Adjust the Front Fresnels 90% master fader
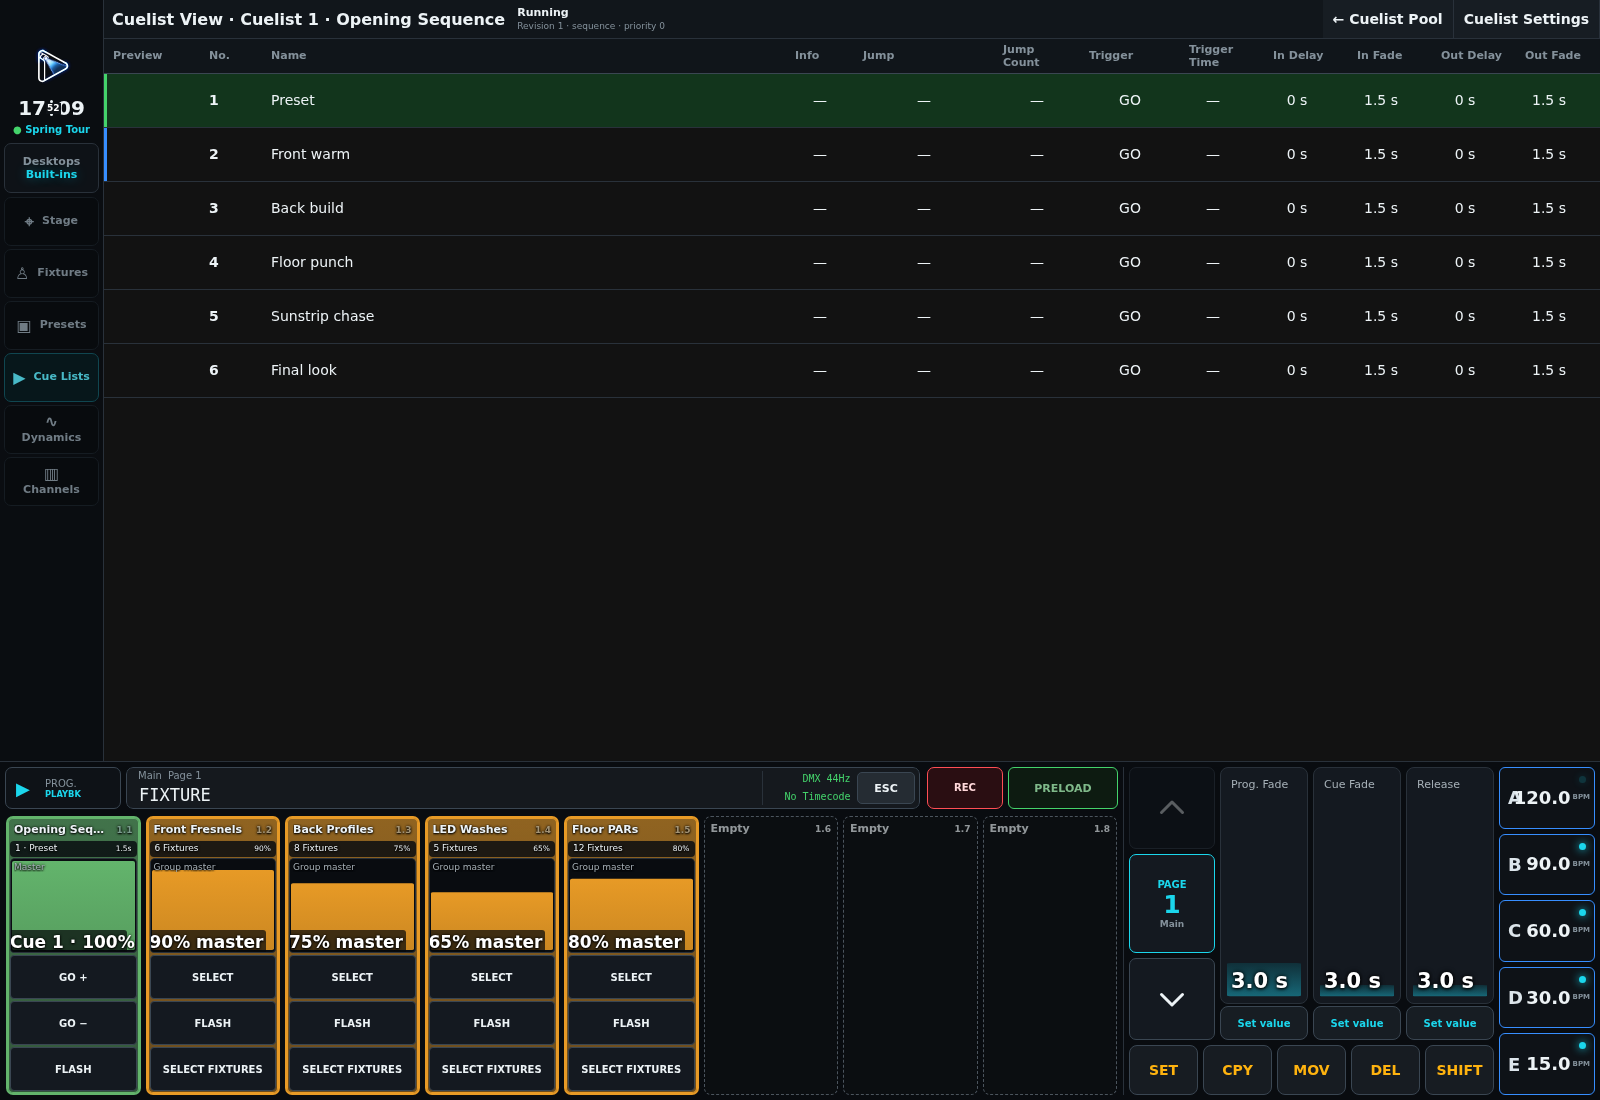1600x1100 pixels. (x=213, y=905)
